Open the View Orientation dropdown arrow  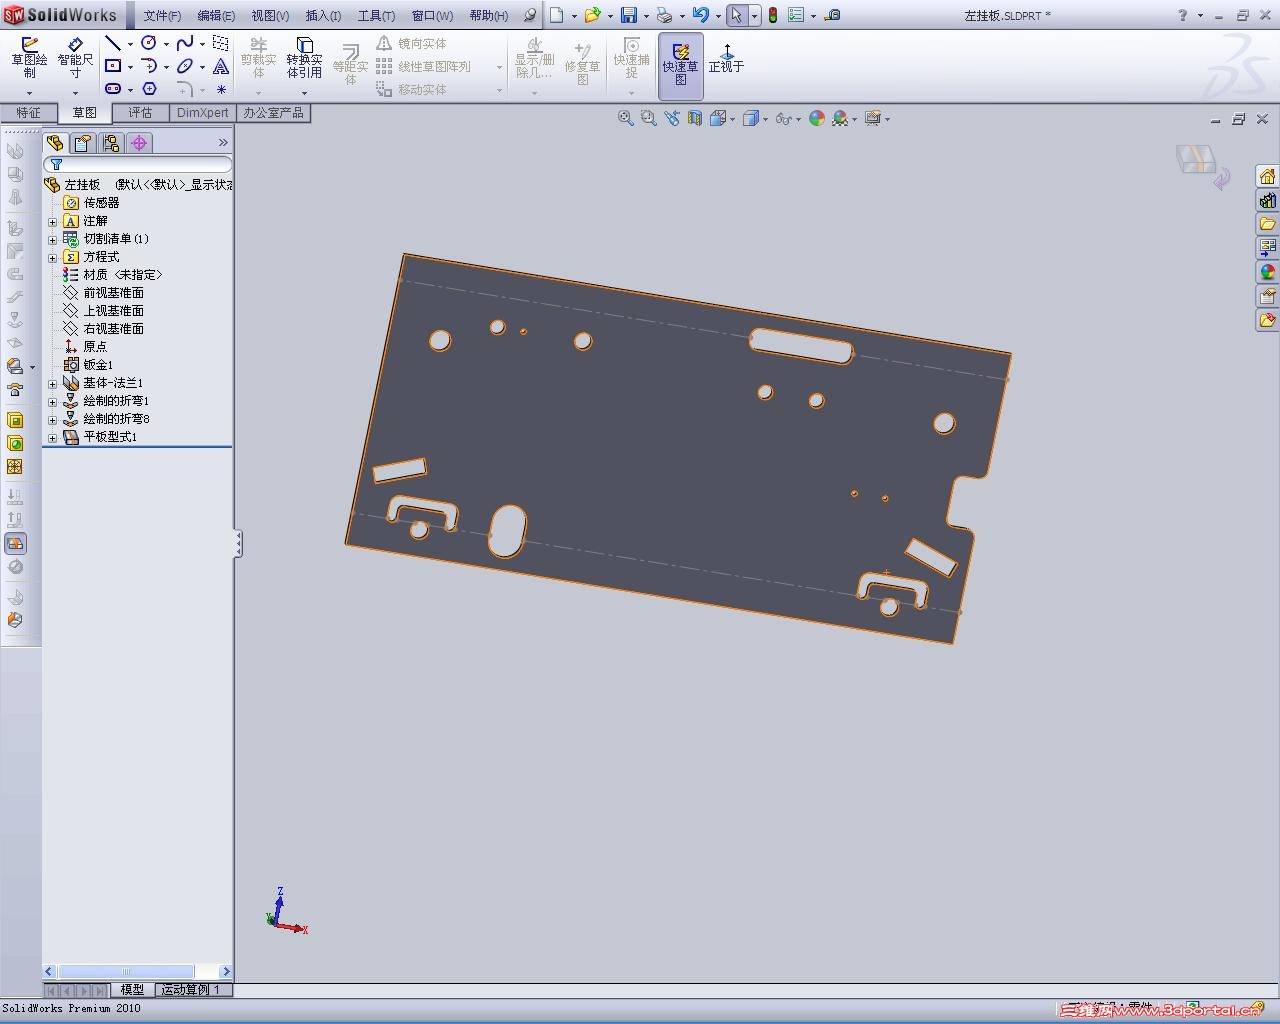[733, 119]
